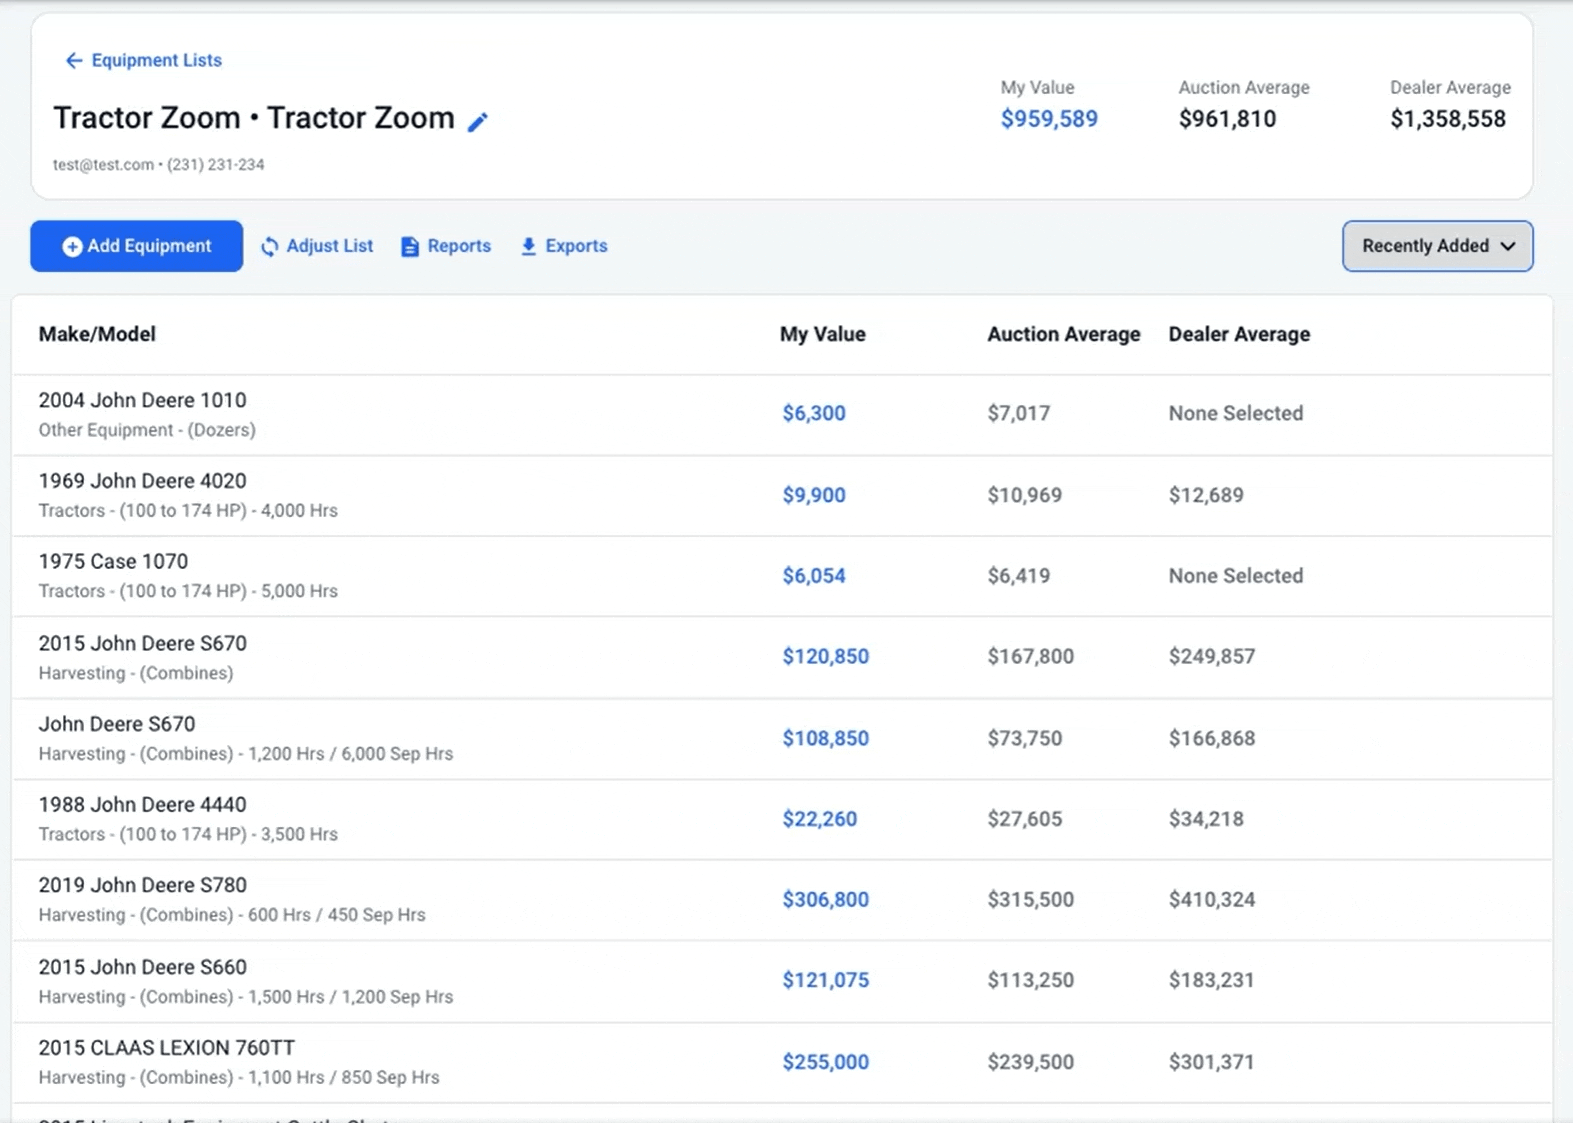Viewport: 1573px width, 1123px height.
Task: Edit the $6,054 My Value
Action: point(814,576)
